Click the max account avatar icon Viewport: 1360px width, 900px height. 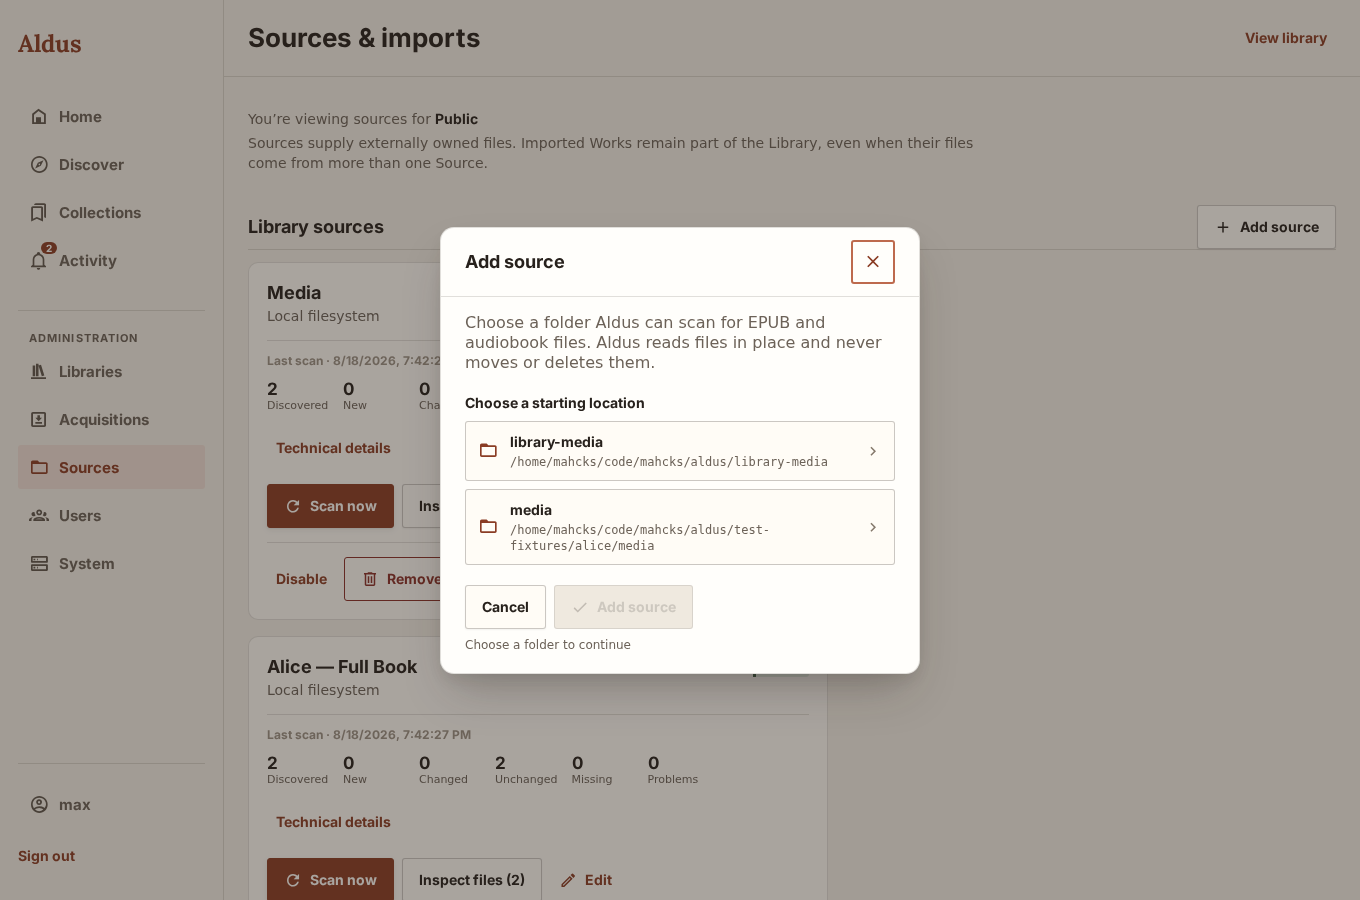(x=39, y=805)
